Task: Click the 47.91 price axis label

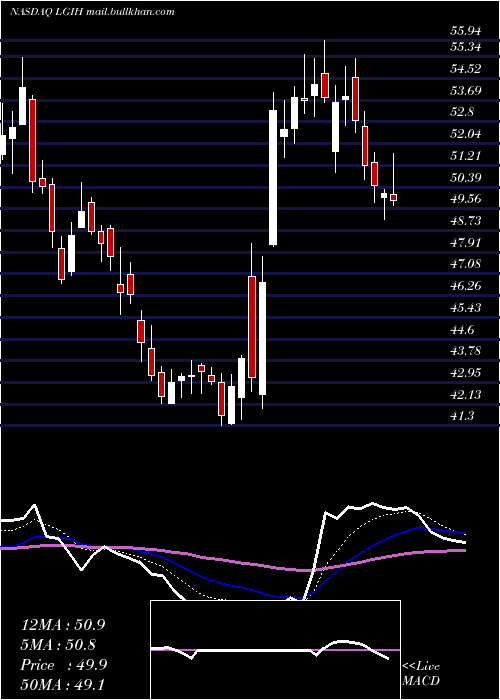Action: coord(466,242)
